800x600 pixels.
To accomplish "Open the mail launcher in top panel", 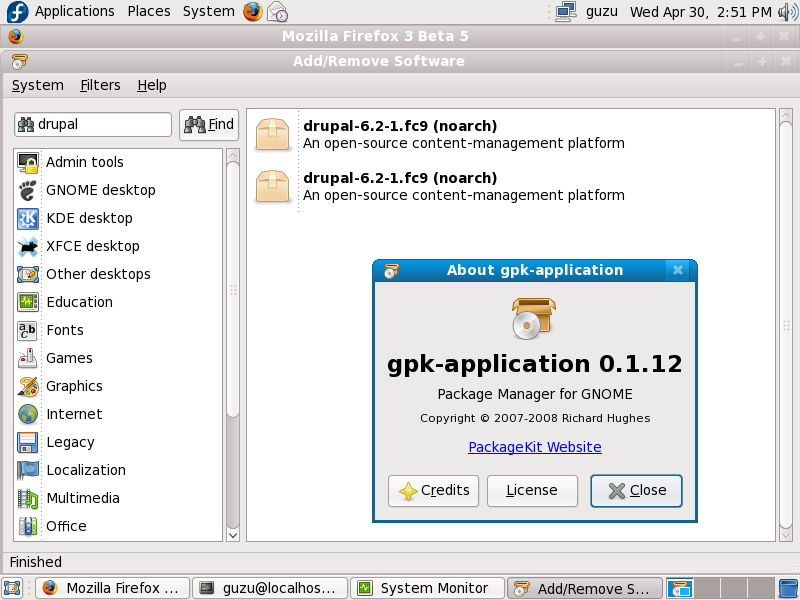I will [x=278, y=11].
